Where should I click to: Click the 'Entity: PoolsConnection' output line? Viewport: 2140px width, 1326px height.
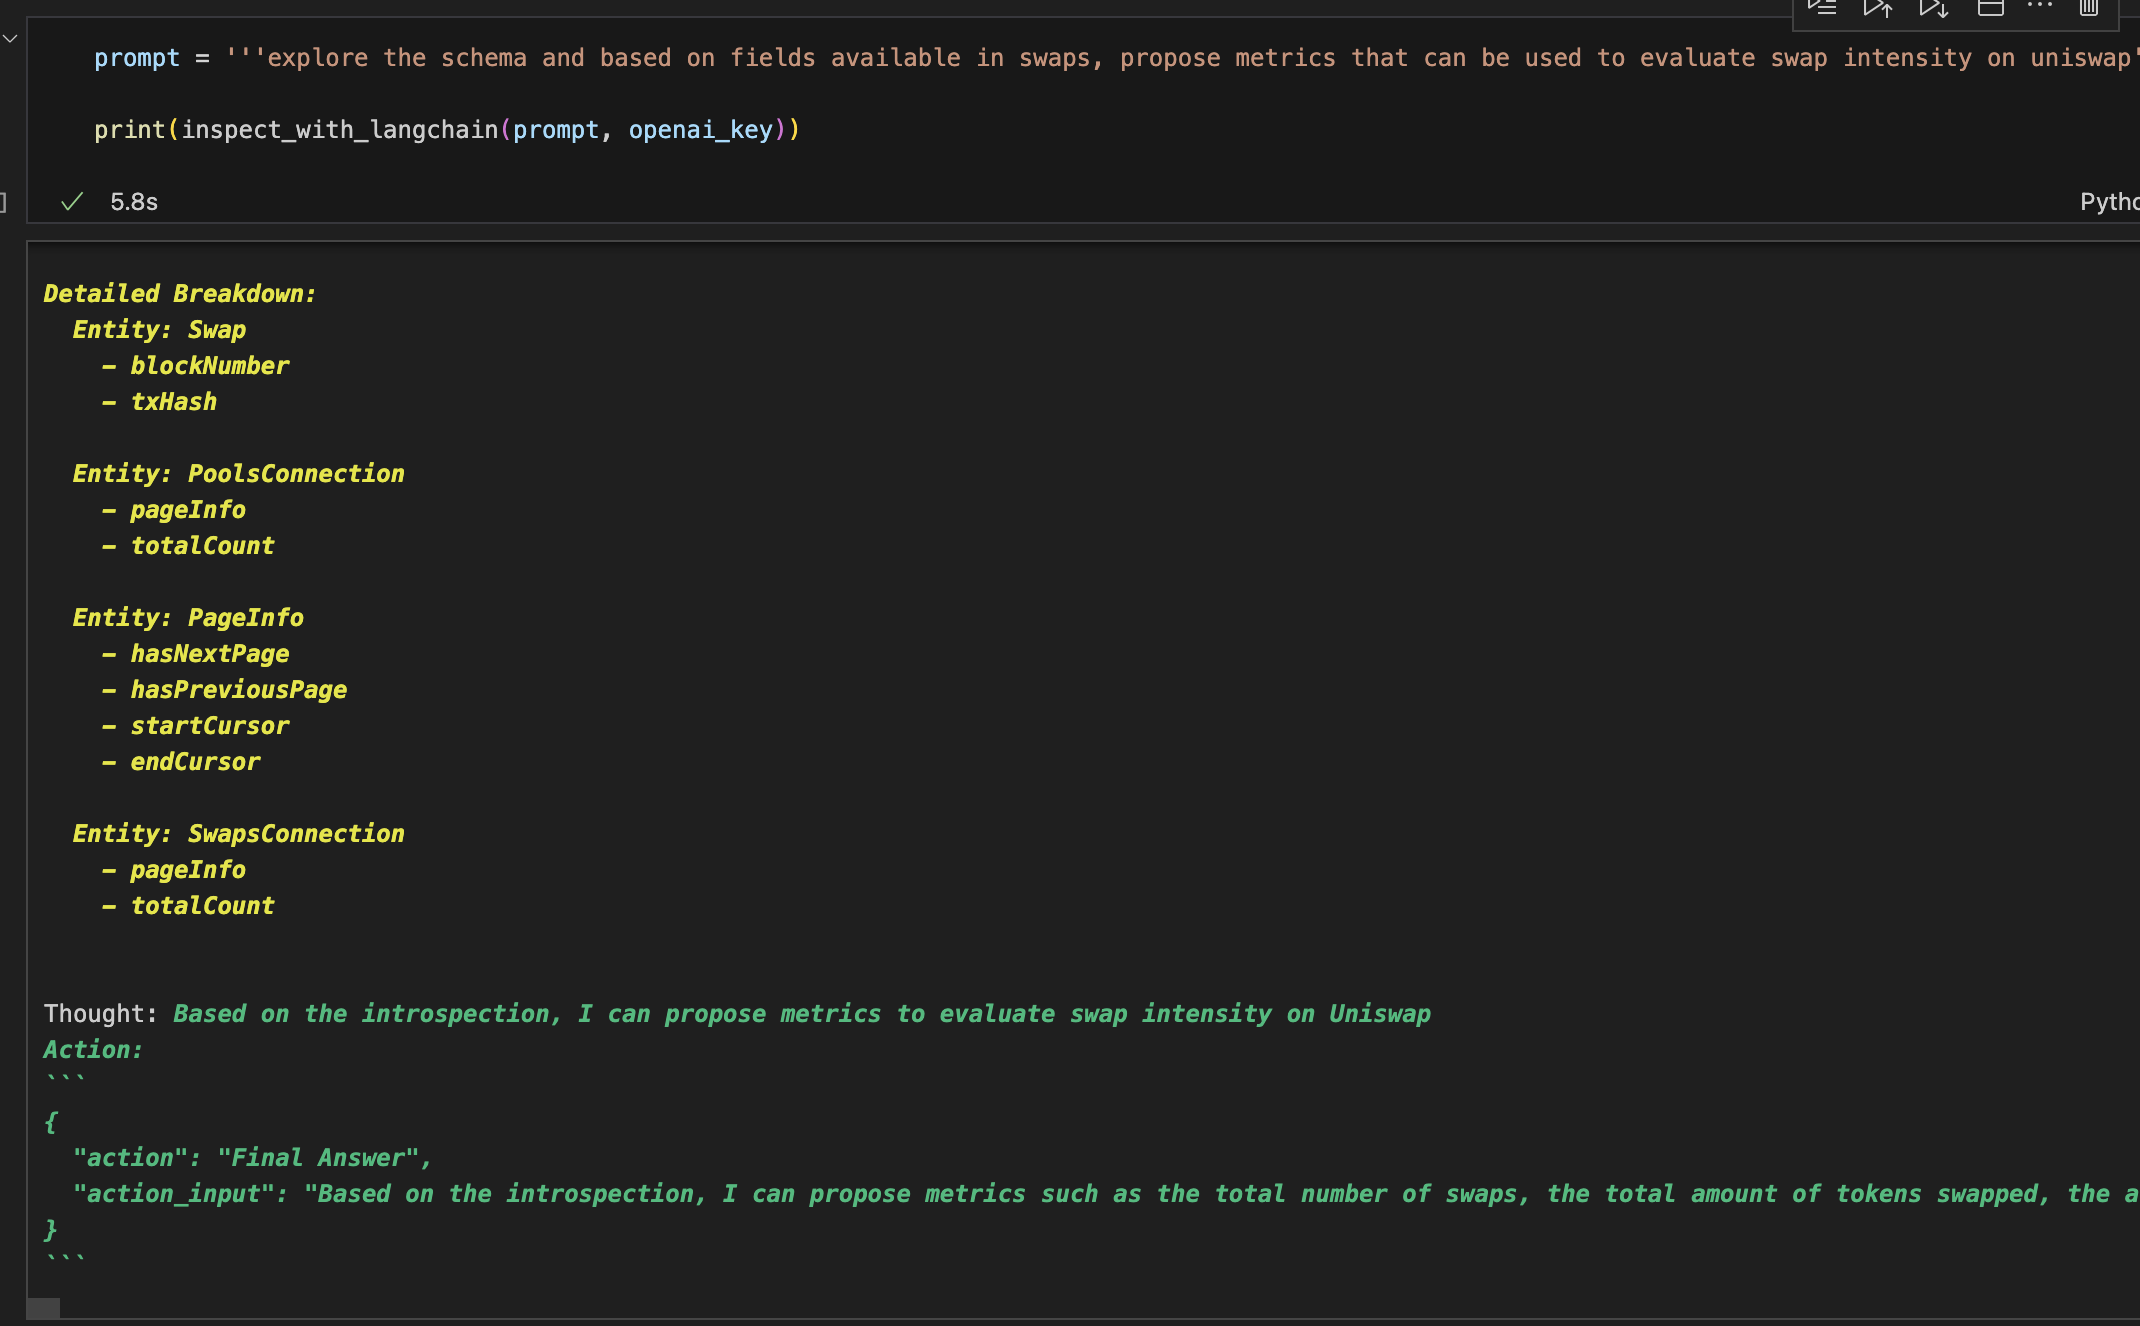pos(238,474)
